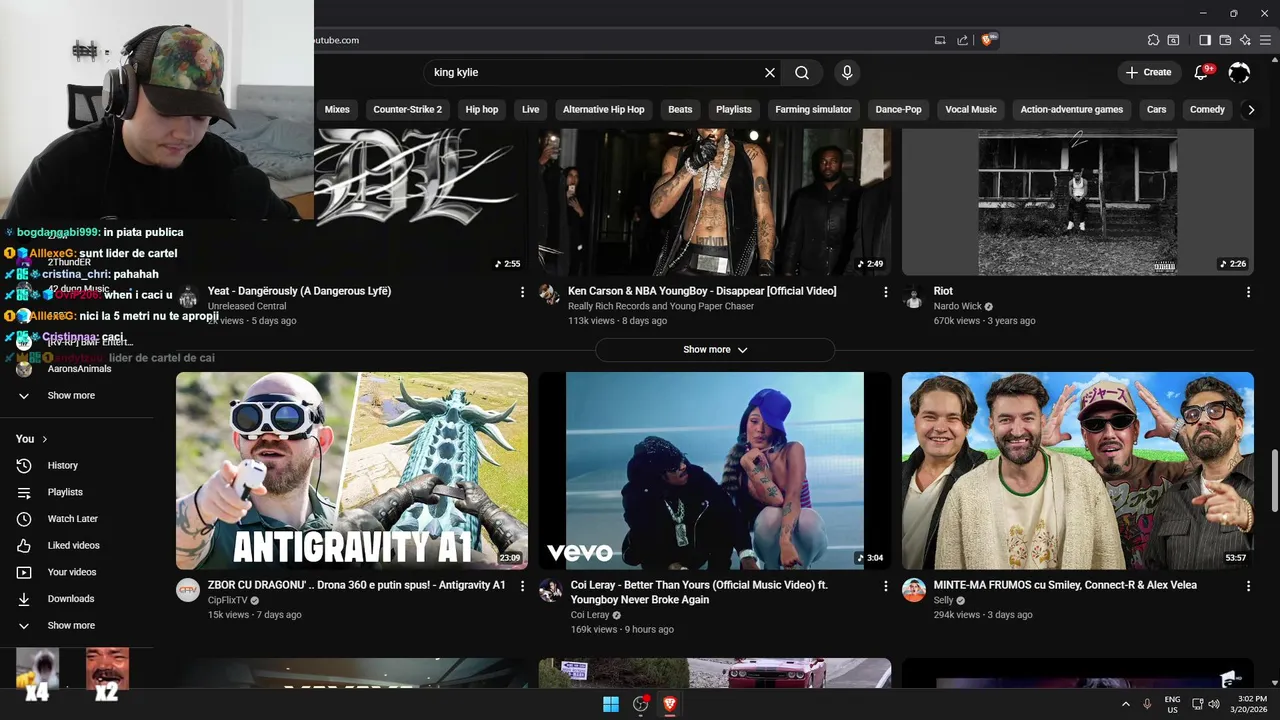Click the taskbar app icon with red badge
The height and width of the screenshot is (720, 1280).
pos(641,704)
